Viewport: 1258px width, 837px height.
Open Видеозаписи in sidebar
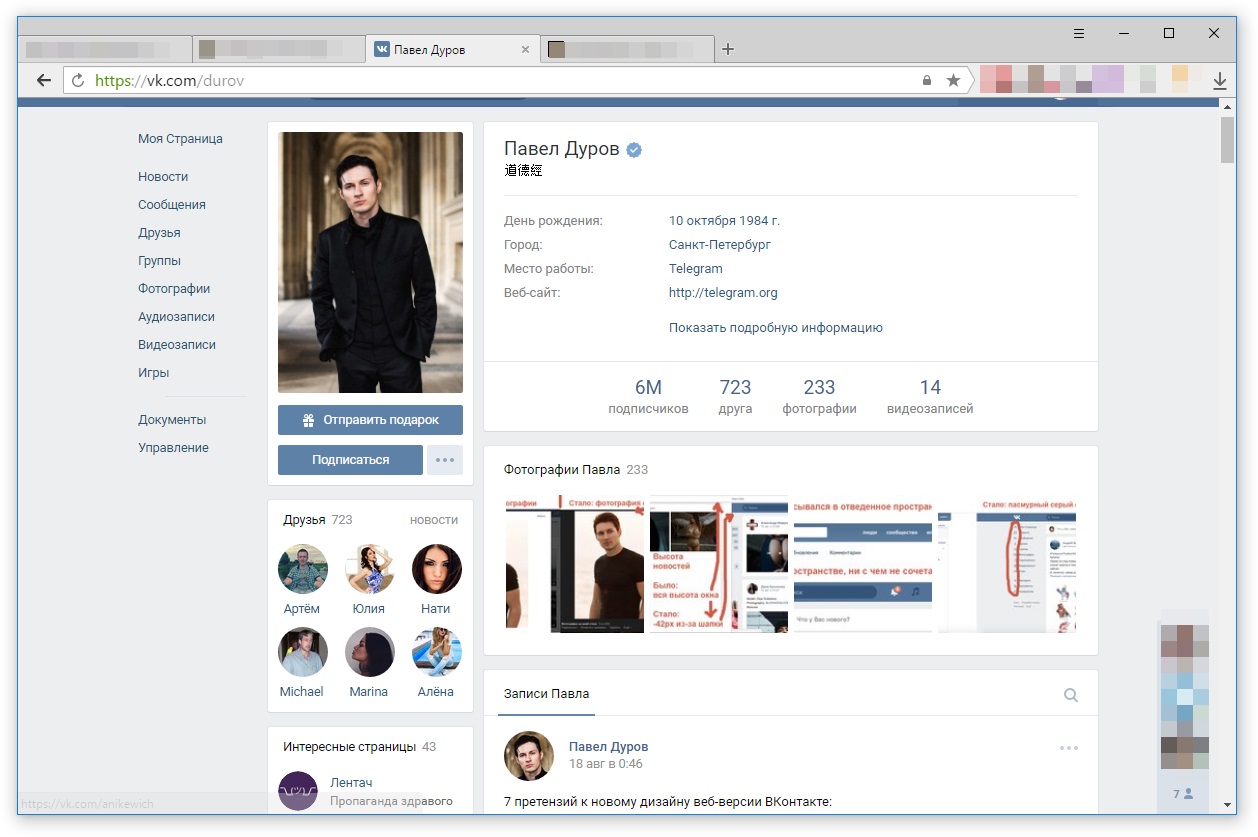(x=177, y=345)
